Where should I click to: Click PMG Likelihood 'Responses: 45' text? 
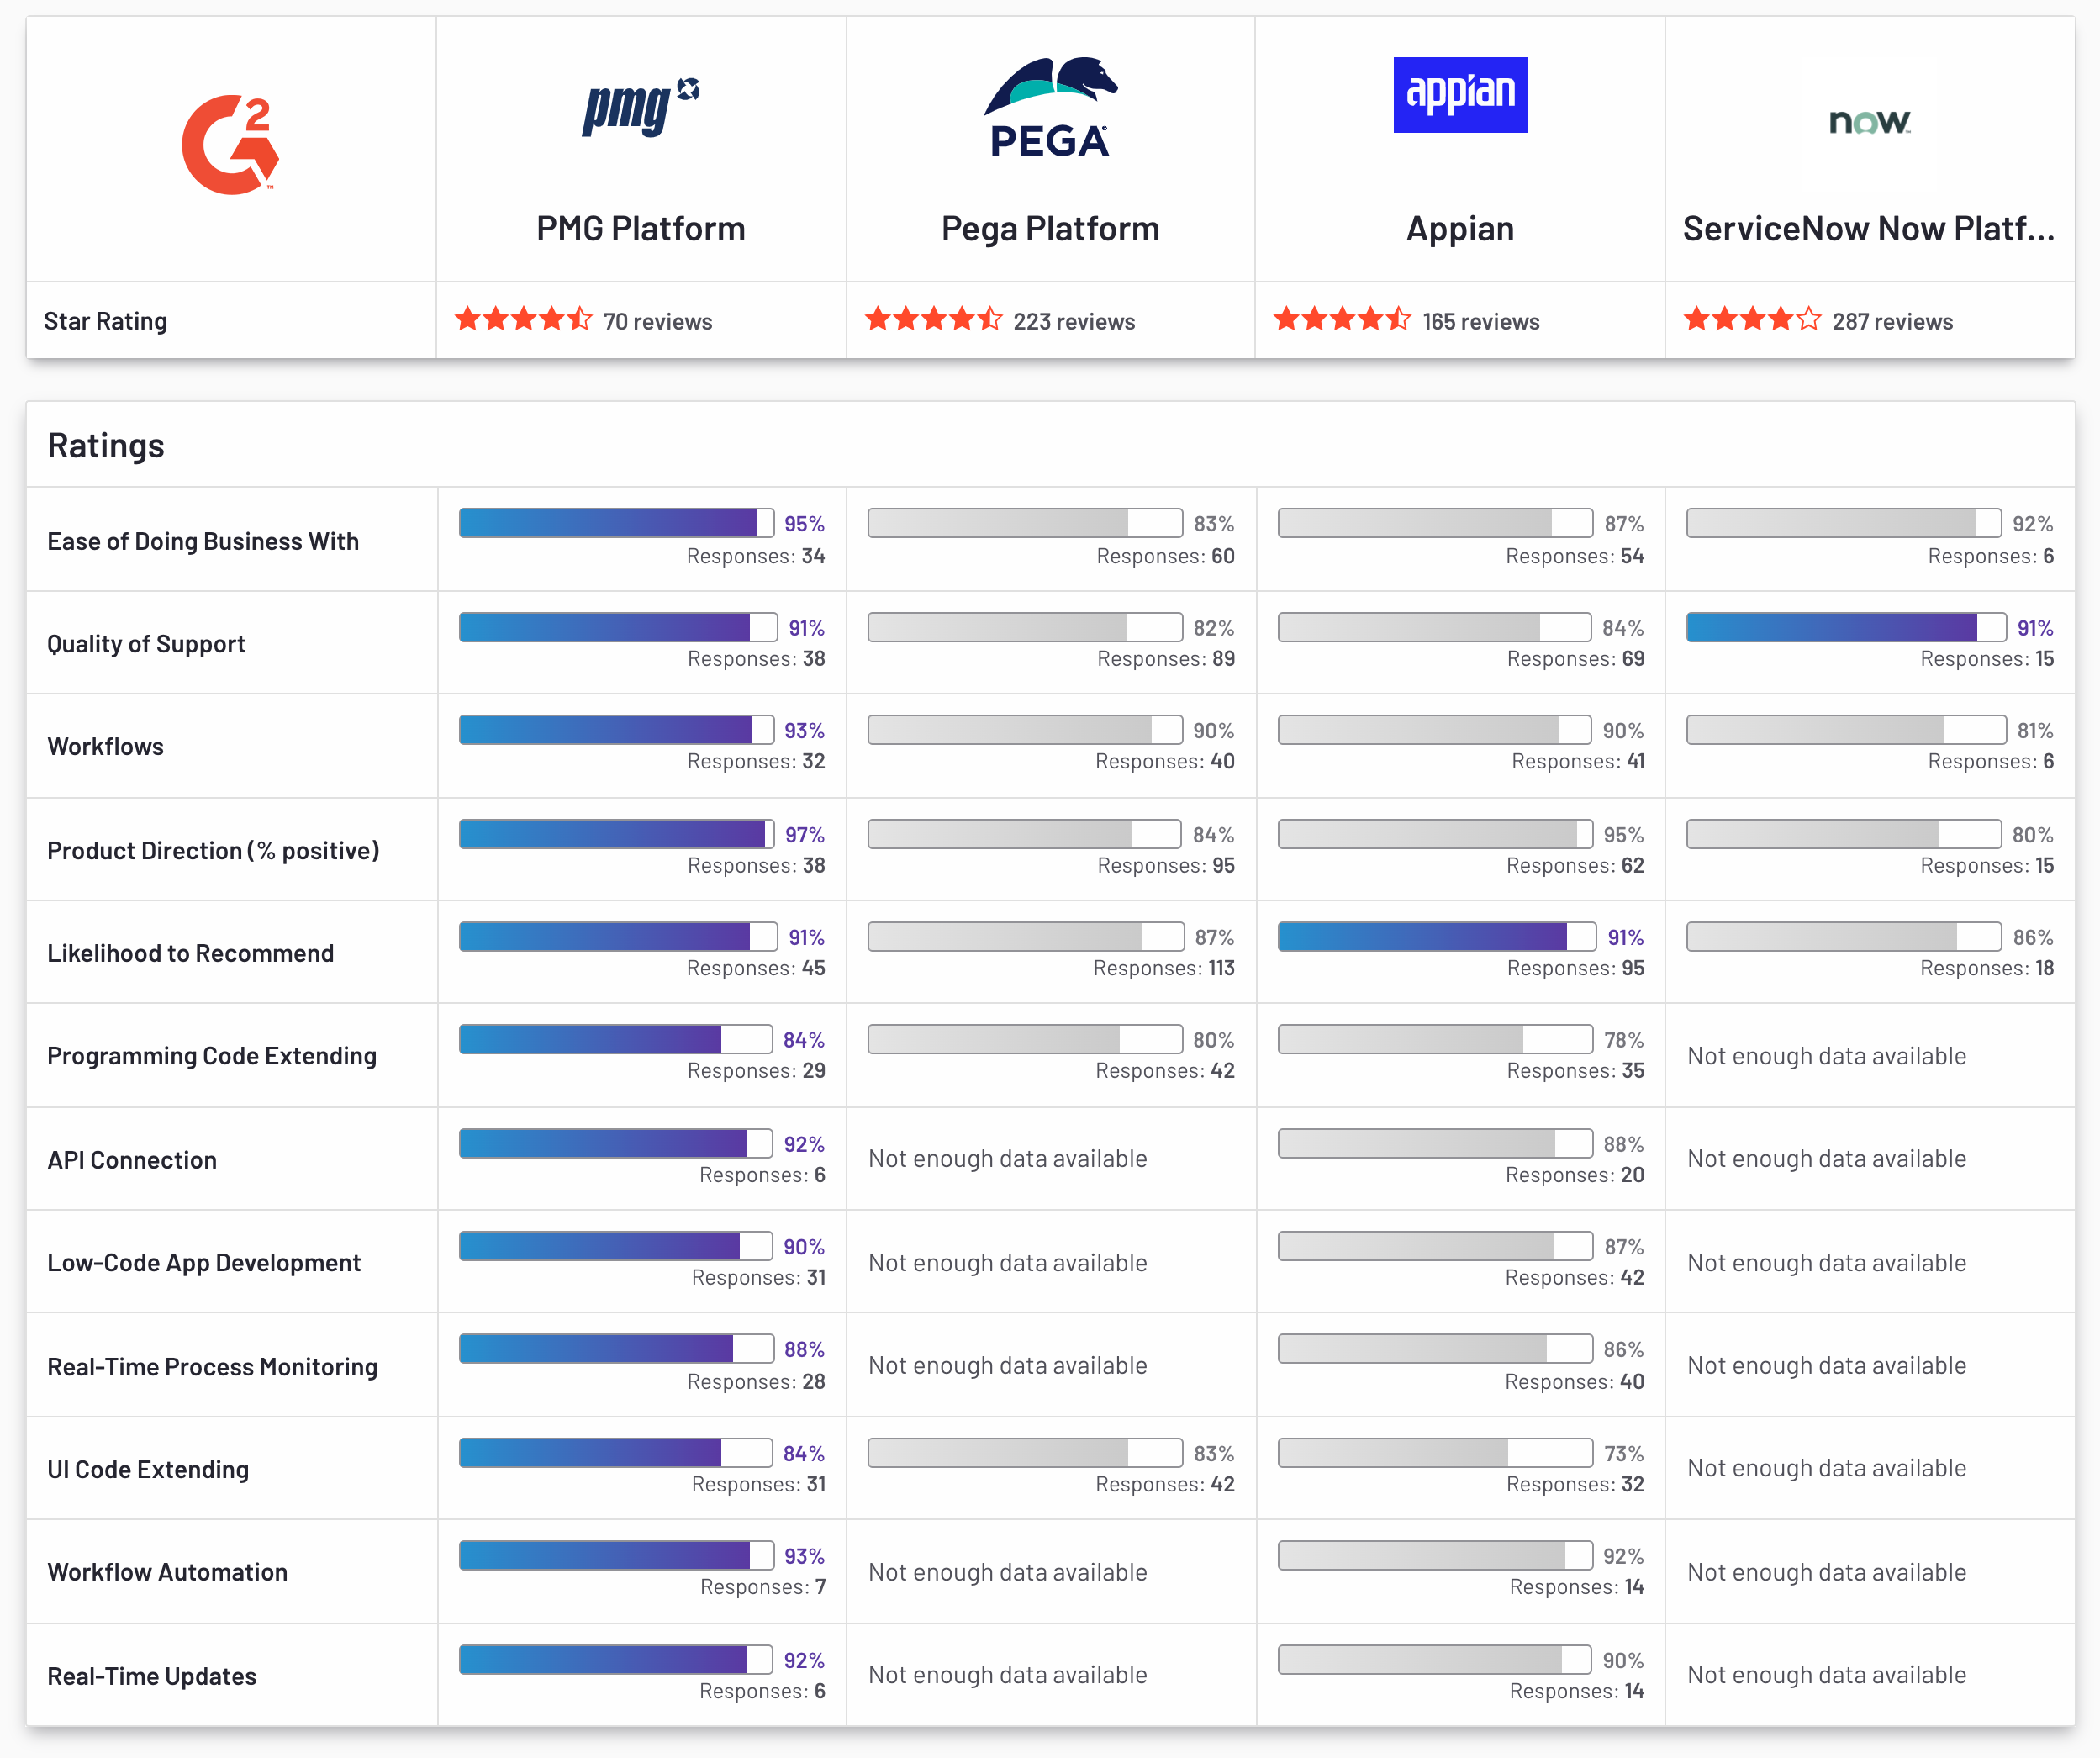click(756, 968)
